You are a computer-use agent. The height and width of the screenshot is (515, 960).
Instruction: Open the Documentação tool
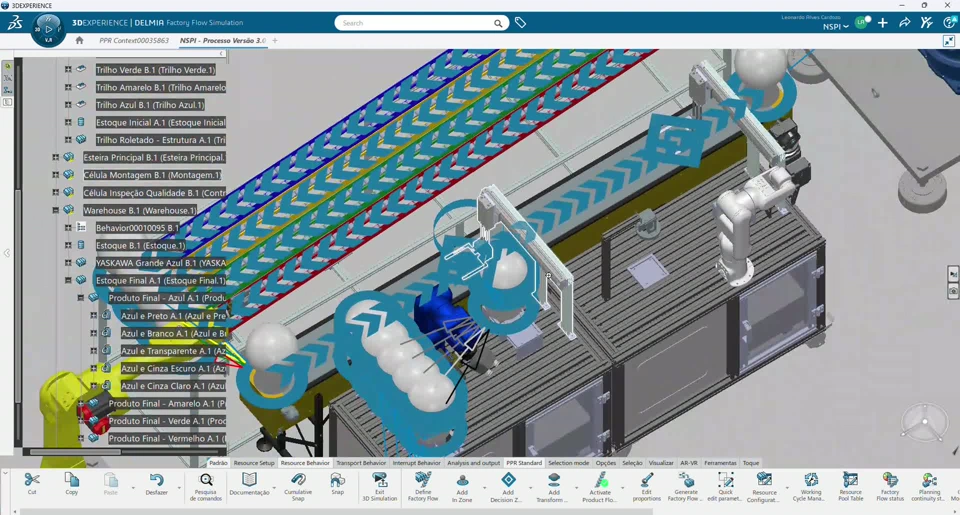(249, 484)
